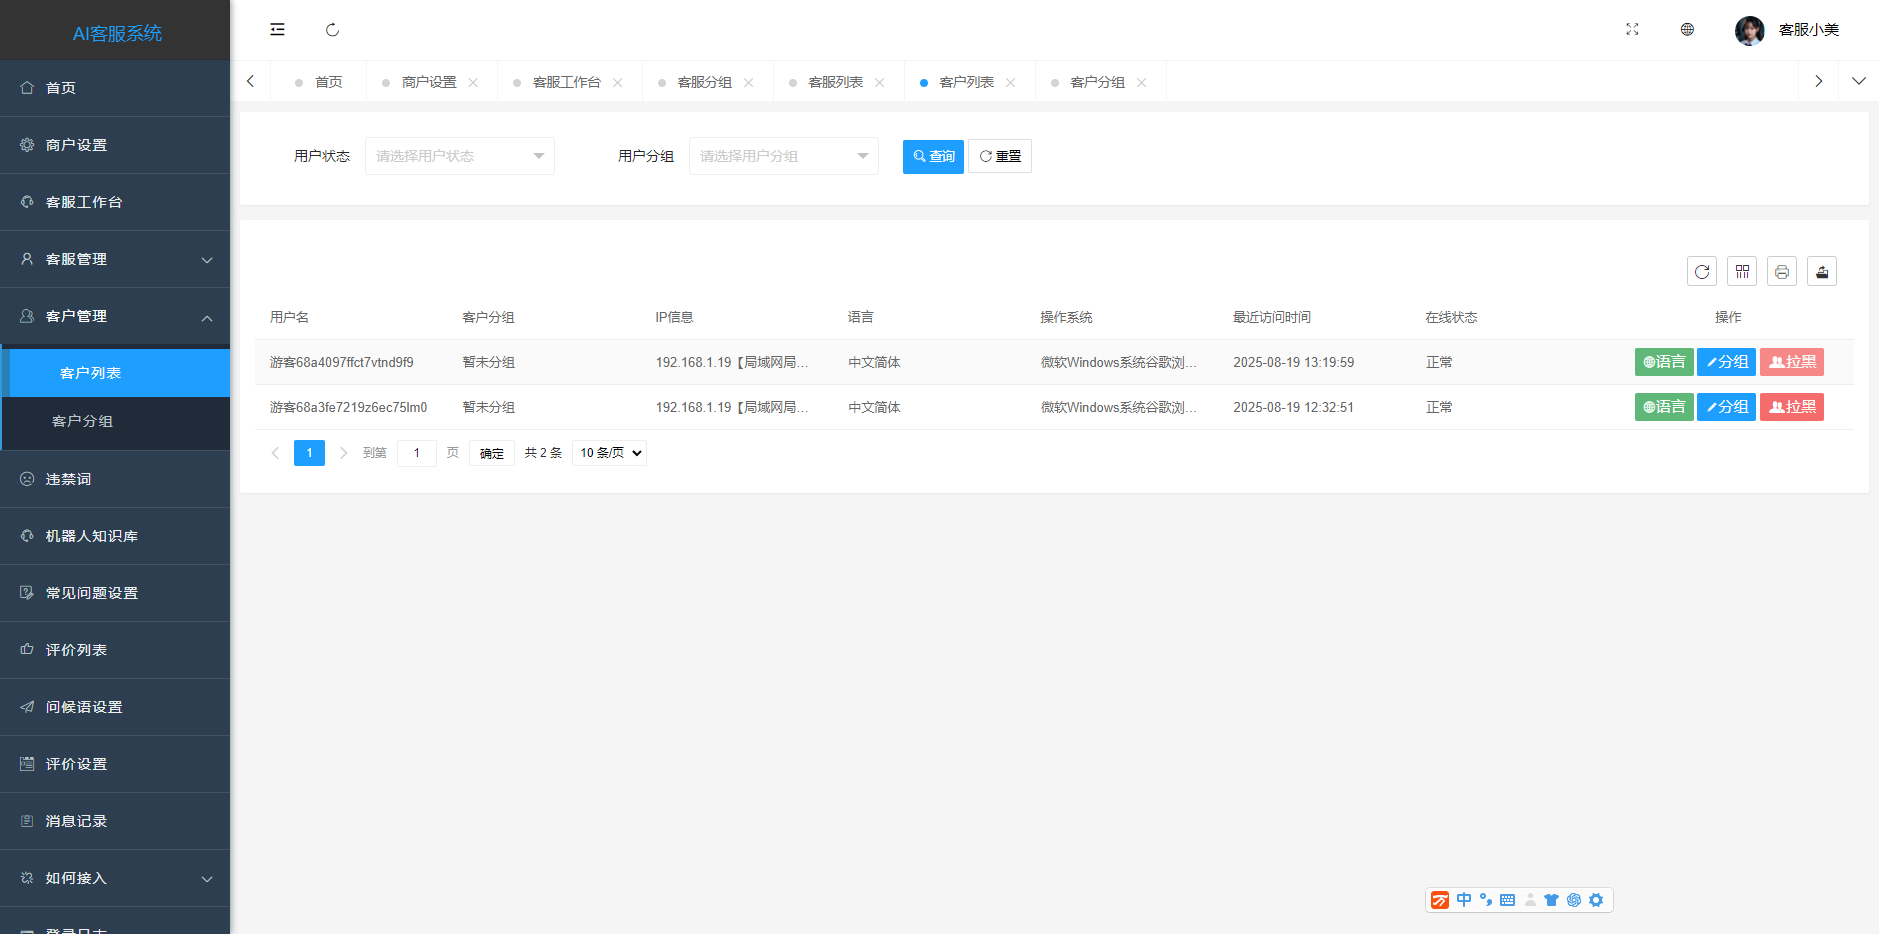Open the language globe icon
Screen dimensions: 1879x934
[1687, 30]
